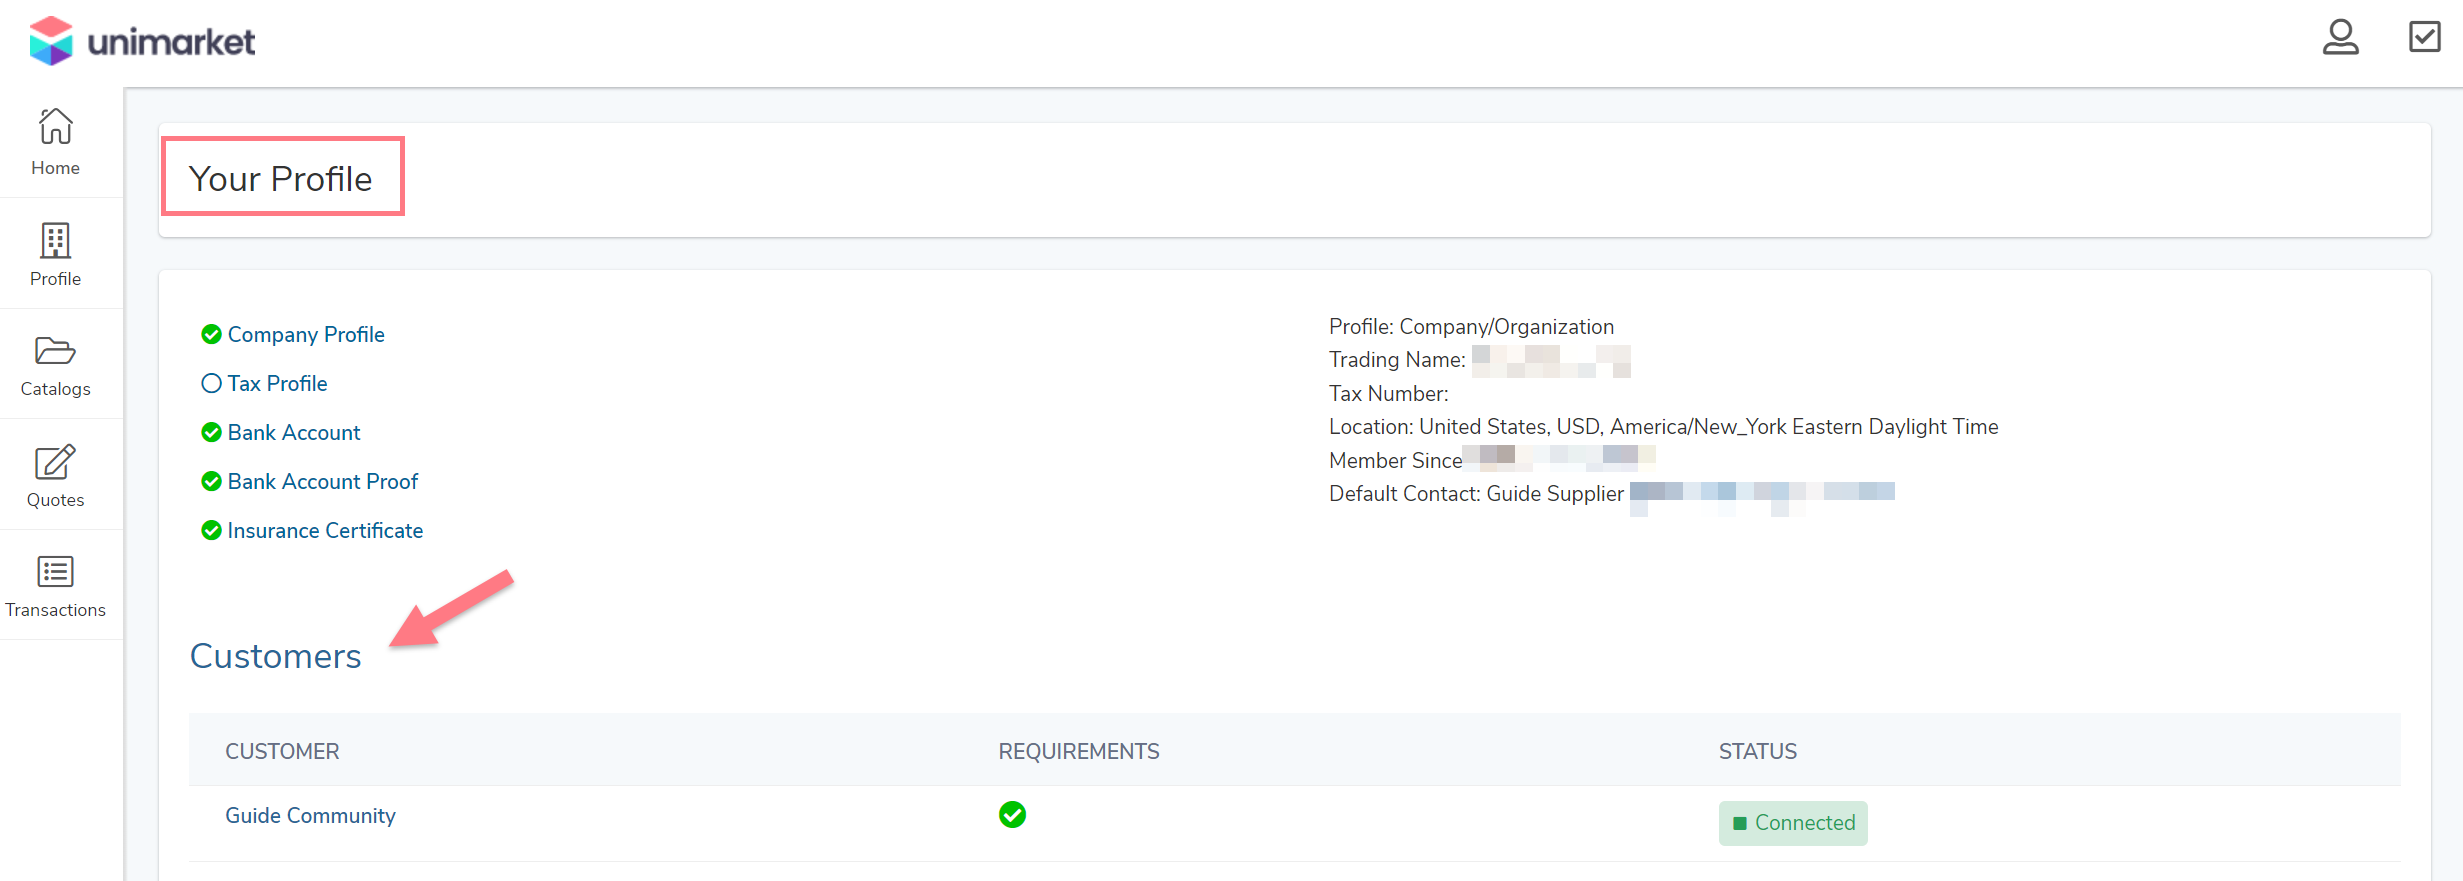Click the Unimarket logo
2463x881 pixels.
[x=142, y=41]
